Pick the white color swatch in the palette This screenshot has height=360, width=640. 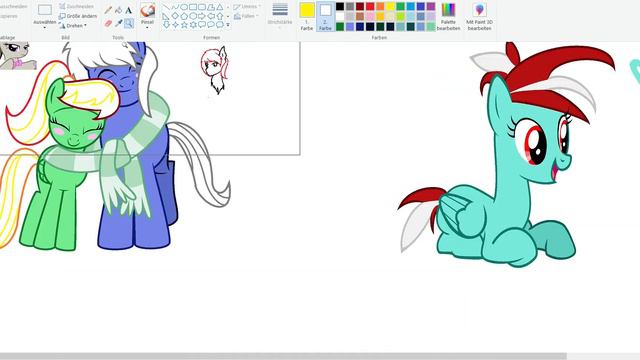click(x=340, y=16)
